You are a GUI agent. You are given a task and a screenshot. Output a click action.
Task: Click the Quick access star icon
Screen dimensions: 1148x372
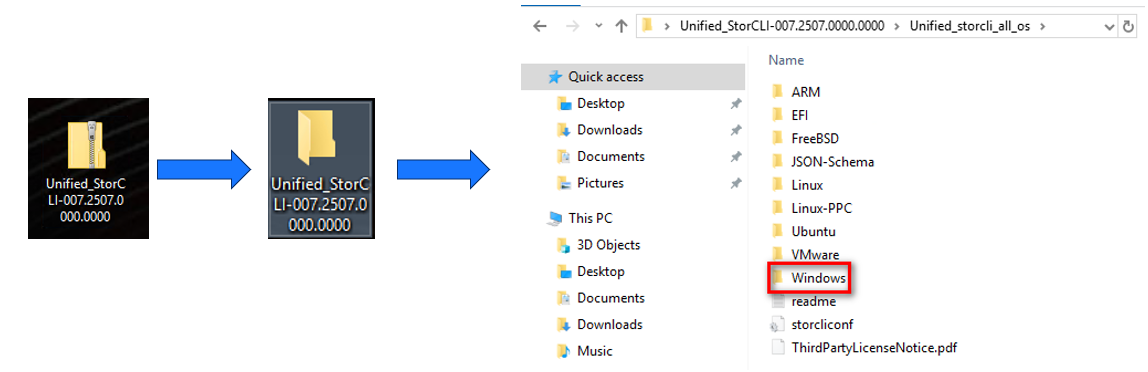tap(556, 76)
